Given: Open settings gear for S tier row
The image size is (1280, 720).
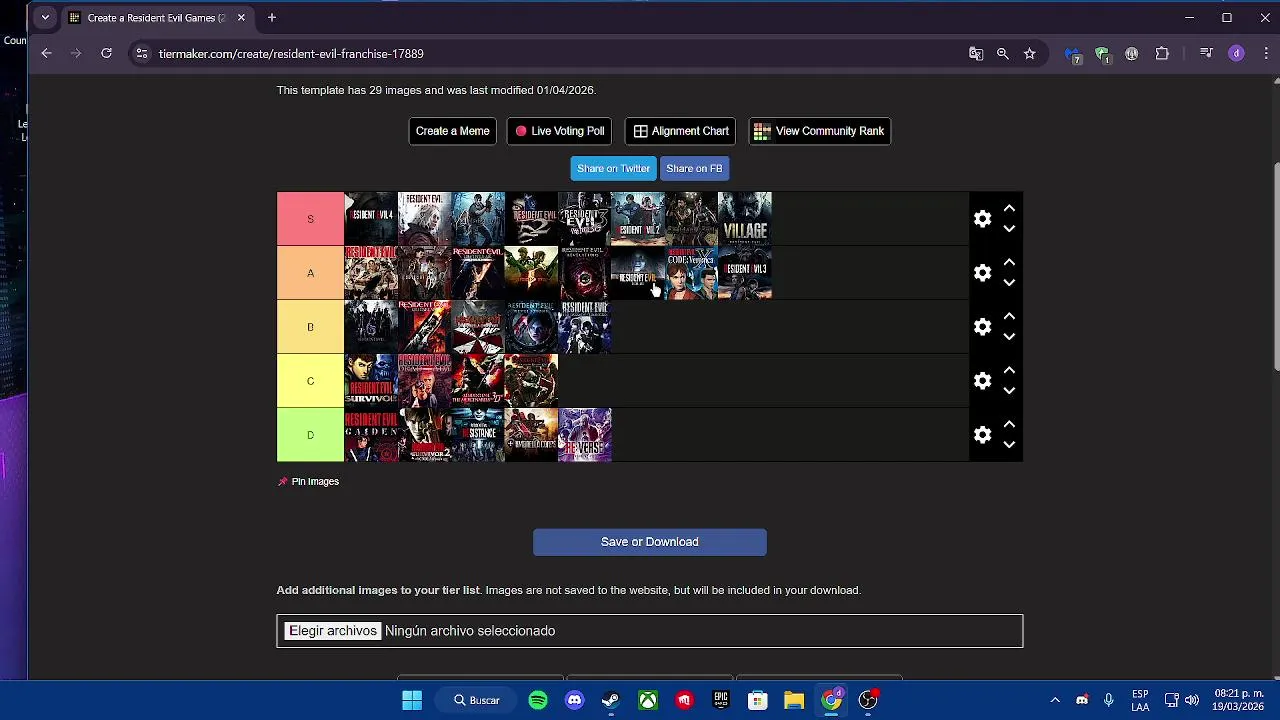Looking at the screenshot, I should [x=982, y=219].
